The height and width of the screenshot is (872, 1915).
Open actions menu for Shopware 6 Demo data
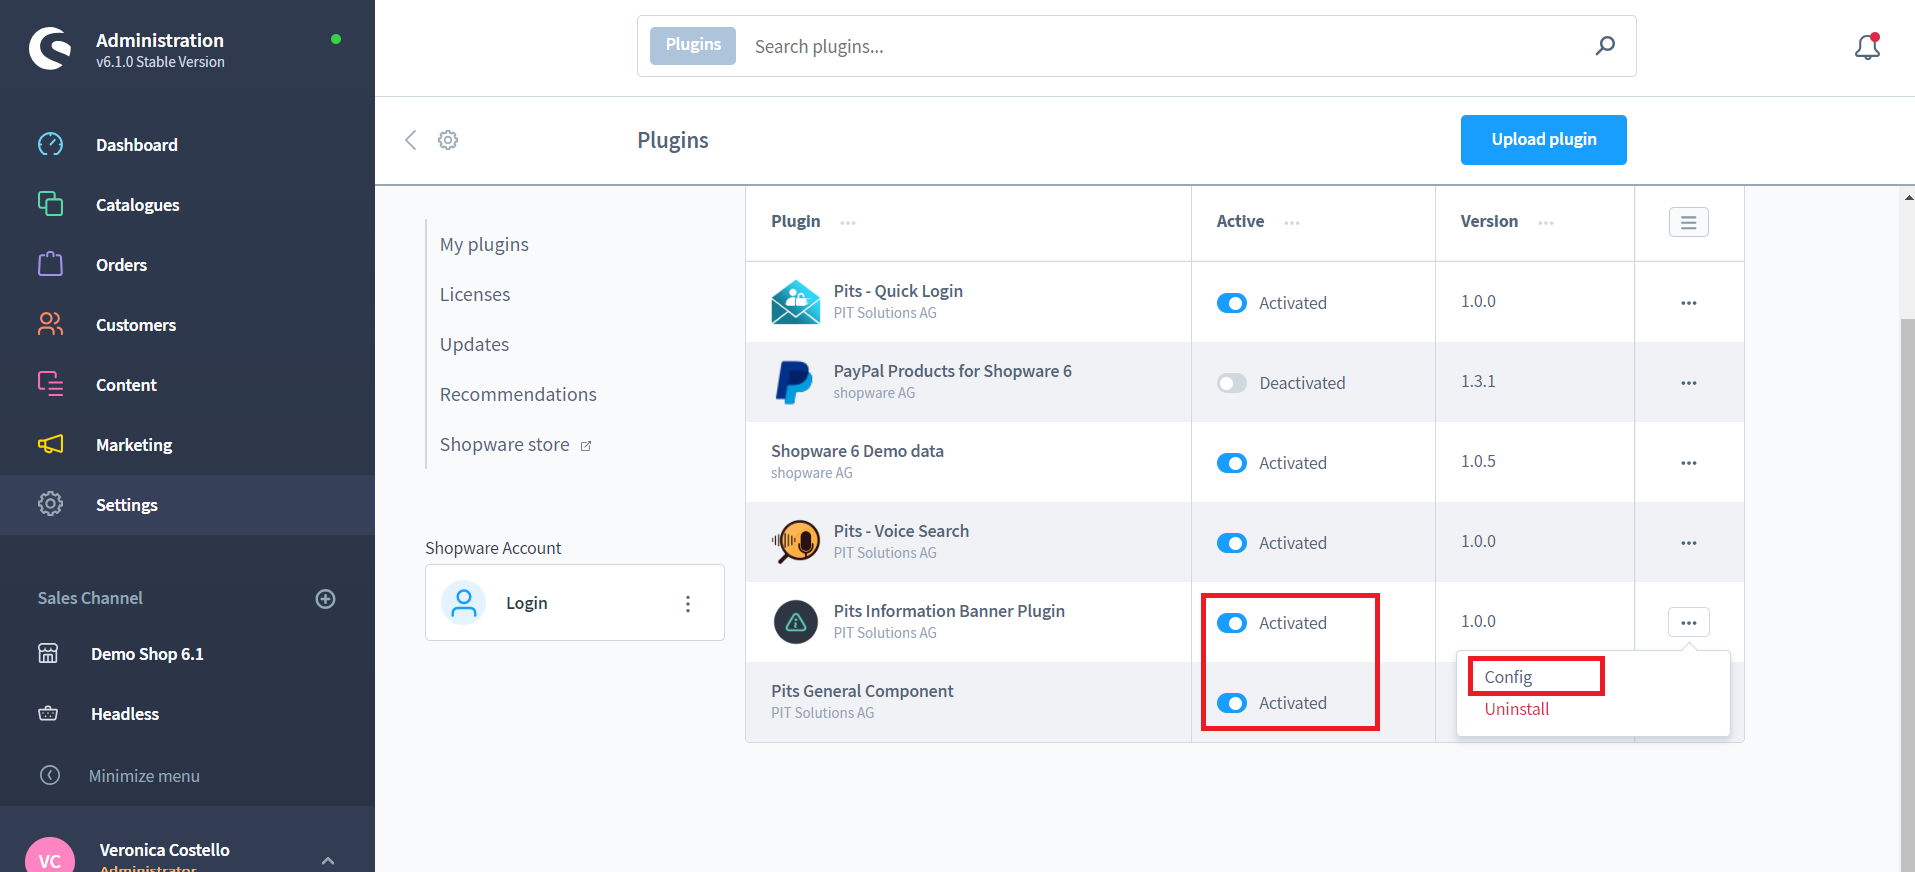(1688, 463)
